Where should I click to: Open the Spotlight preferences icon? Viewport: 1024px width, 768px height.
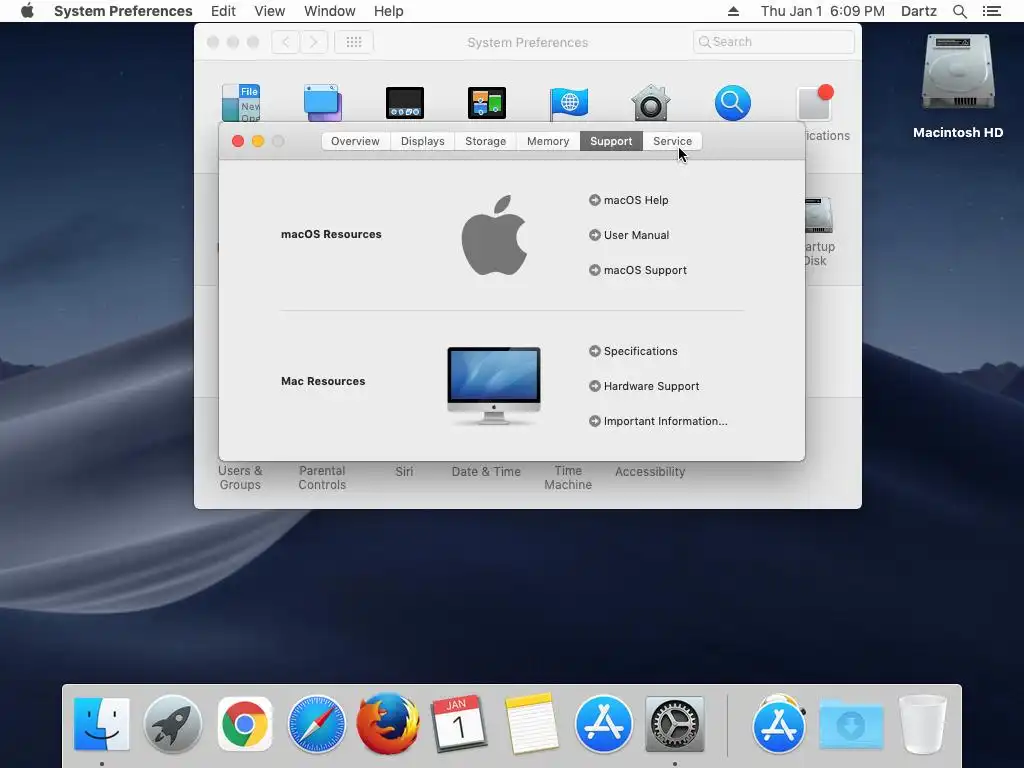[733, 103]
